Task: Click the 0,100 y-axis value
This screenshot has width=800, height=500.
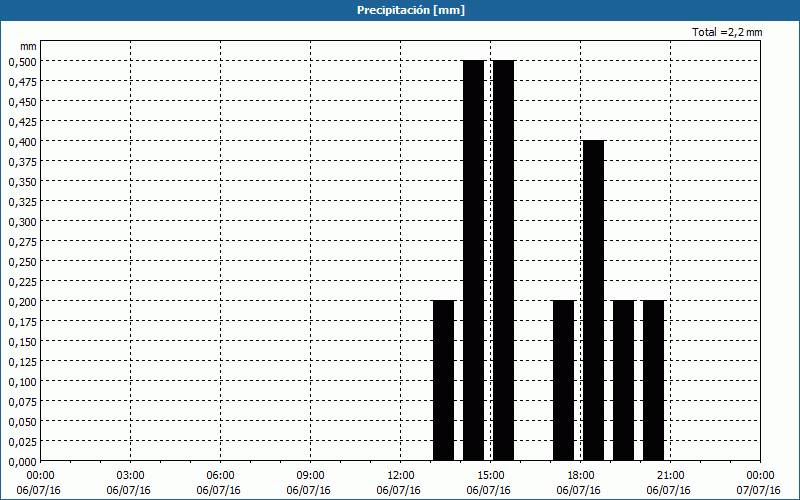Action: pos(22,381)
